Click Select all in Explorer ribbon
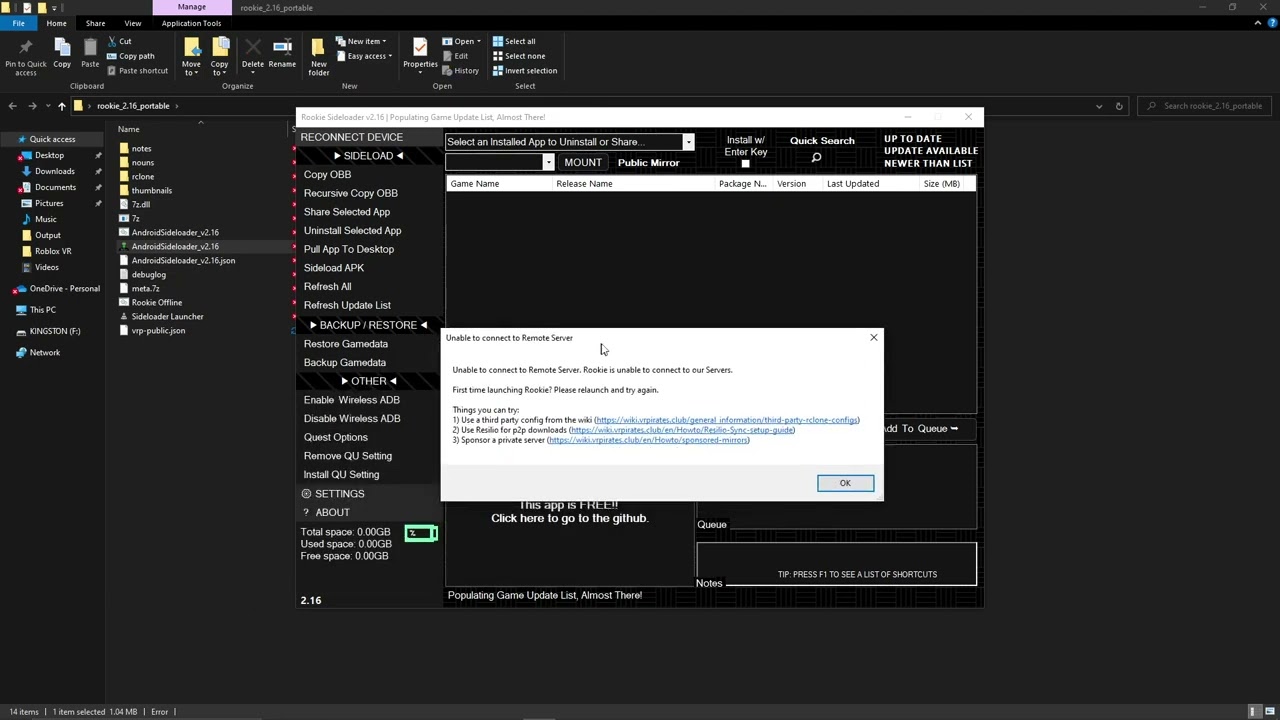 (x=514, y=42)
